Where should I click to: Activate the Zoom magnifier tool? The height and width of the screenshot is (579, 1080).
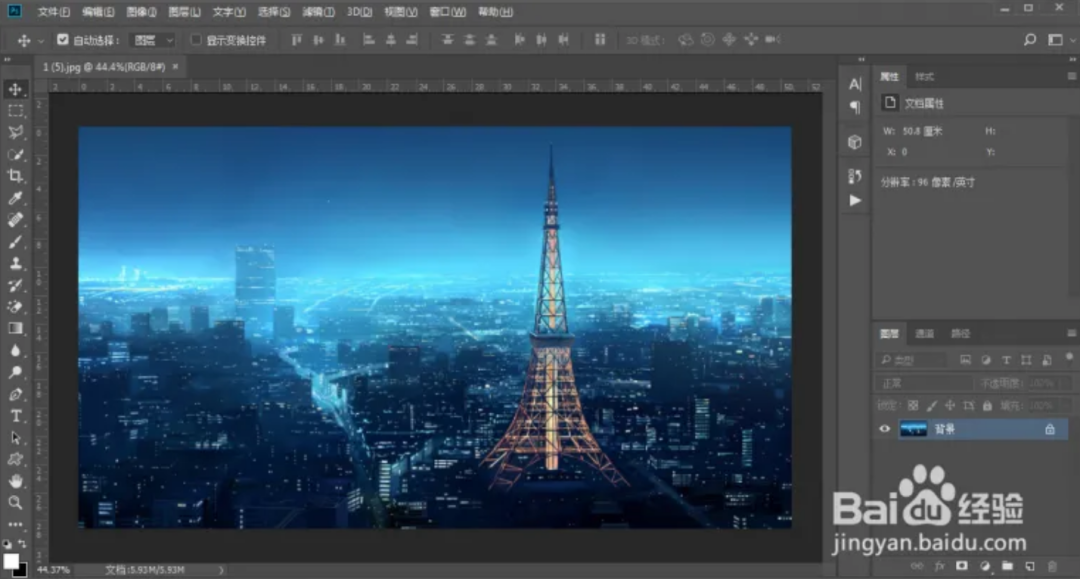(16, 502)
